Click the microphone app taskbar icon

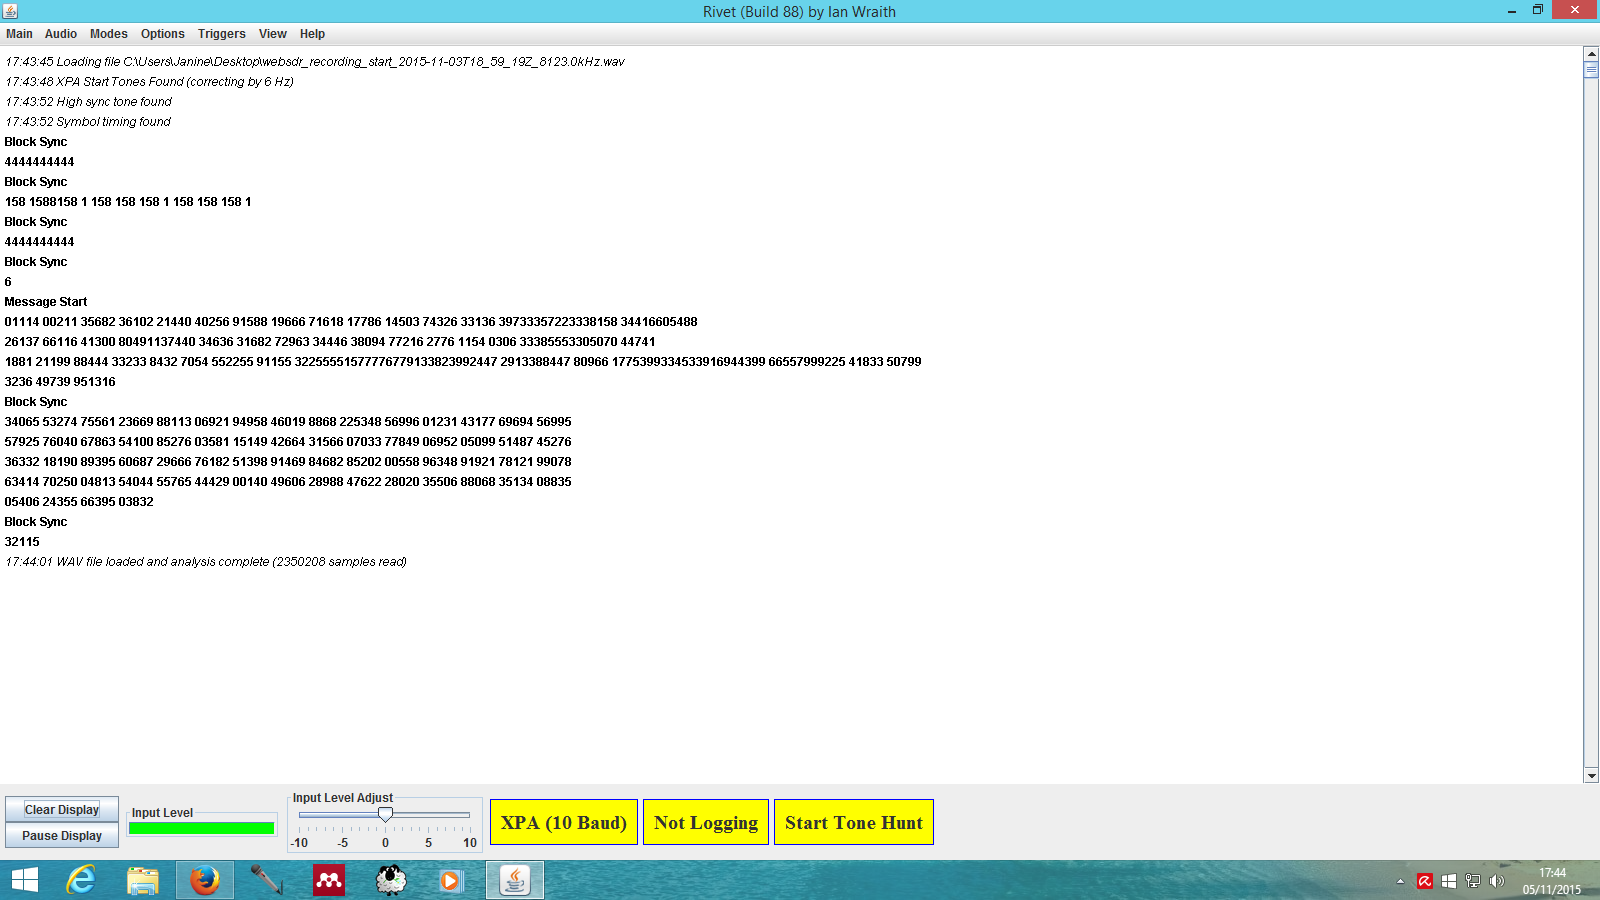coord(266,880)
